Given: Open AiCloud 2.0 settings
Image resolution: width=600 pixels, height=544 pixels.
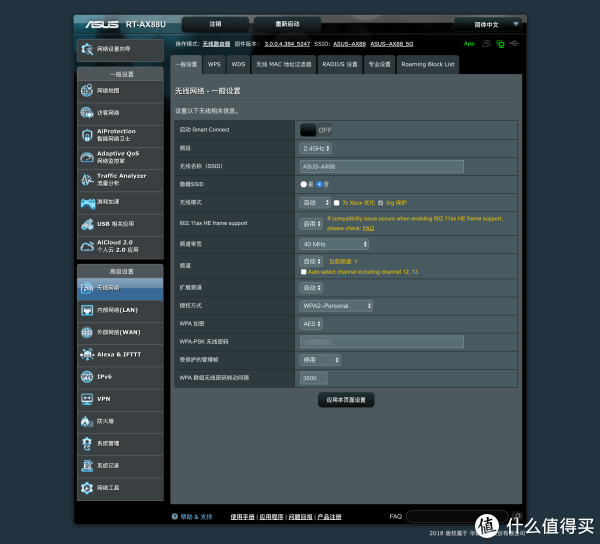Looking at the screenshot, I should tap(119, 244).
